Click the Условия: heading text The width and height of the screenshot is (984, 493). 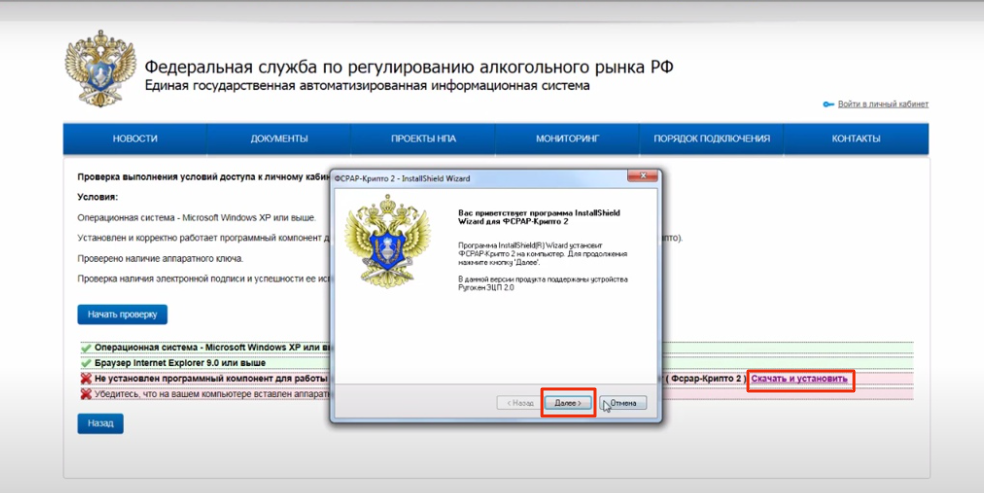(x=97, y=197)
